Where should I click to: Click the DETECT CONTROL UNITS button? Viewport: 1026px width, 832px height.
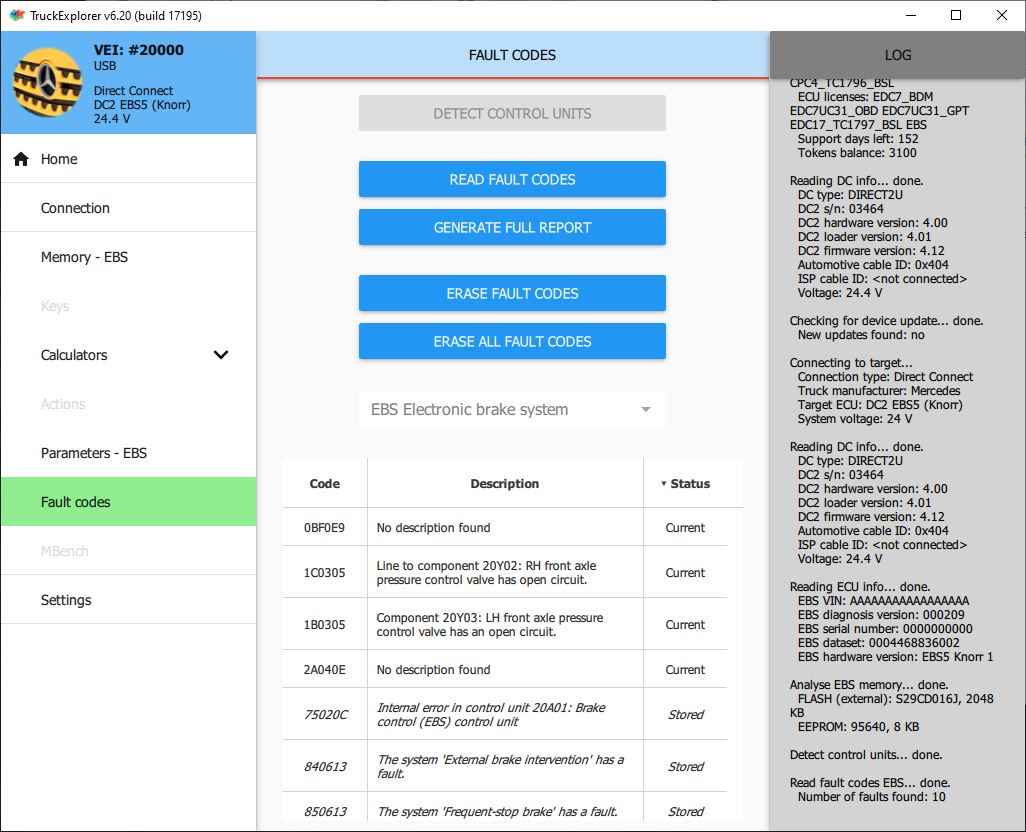(x=512, y=113)
